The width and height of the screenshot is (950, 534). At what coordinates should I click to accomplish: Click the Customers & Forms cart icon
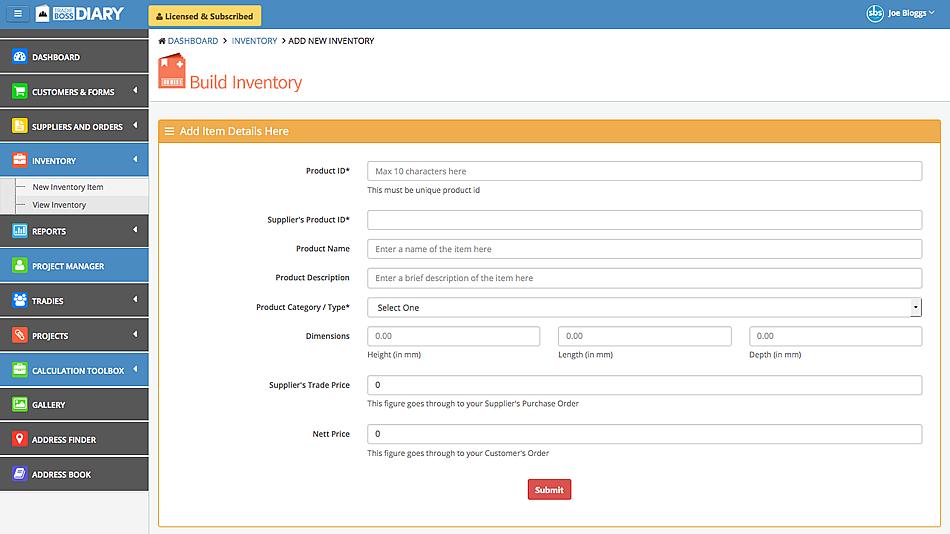point(19,92)
